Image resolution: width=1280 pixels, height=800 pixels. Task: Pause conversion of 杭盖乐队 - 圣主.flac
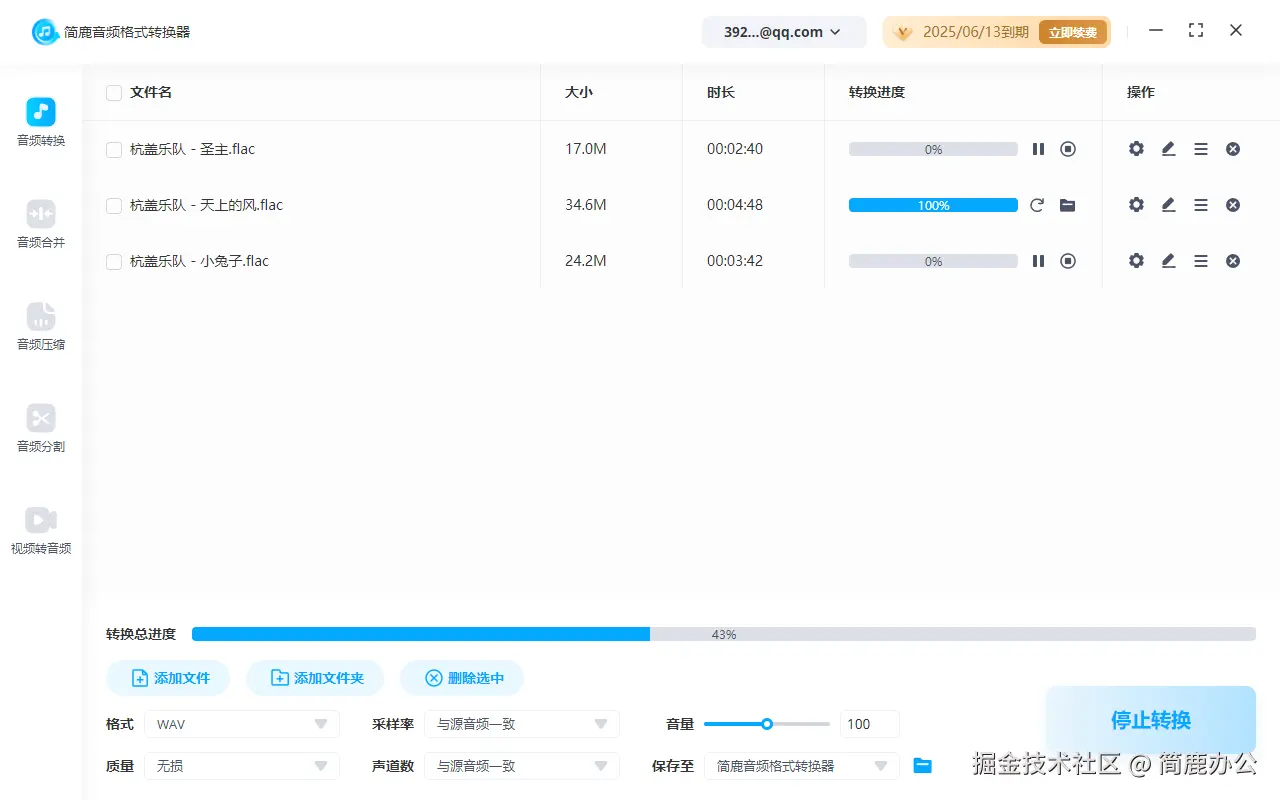1038,148
